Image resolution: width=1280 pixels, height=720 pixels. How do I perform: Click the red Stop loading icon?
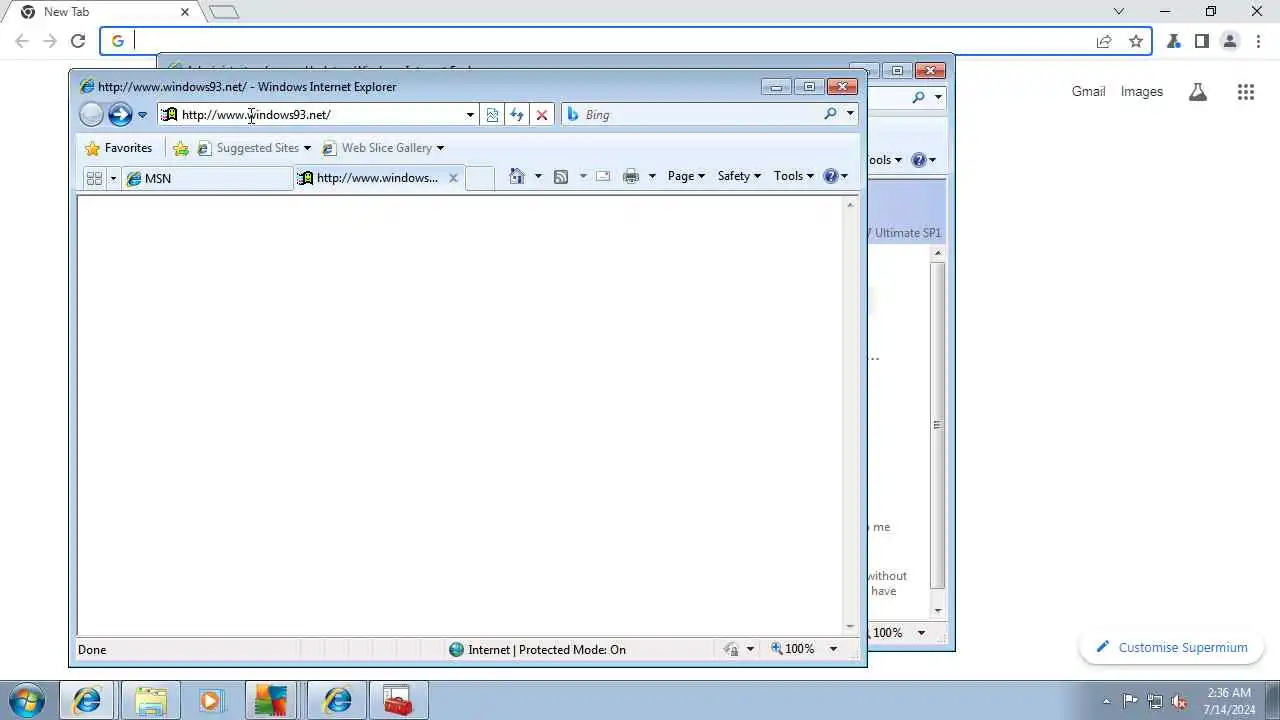pyautogui.click(x=541, y=115)
